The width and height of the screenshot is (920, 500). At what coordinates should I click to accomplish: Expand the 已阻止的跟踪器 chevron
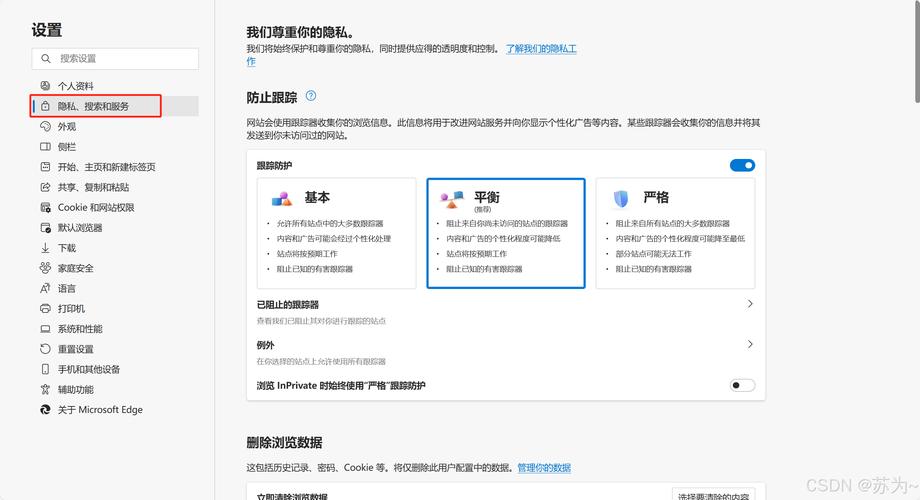pos(750,304)
